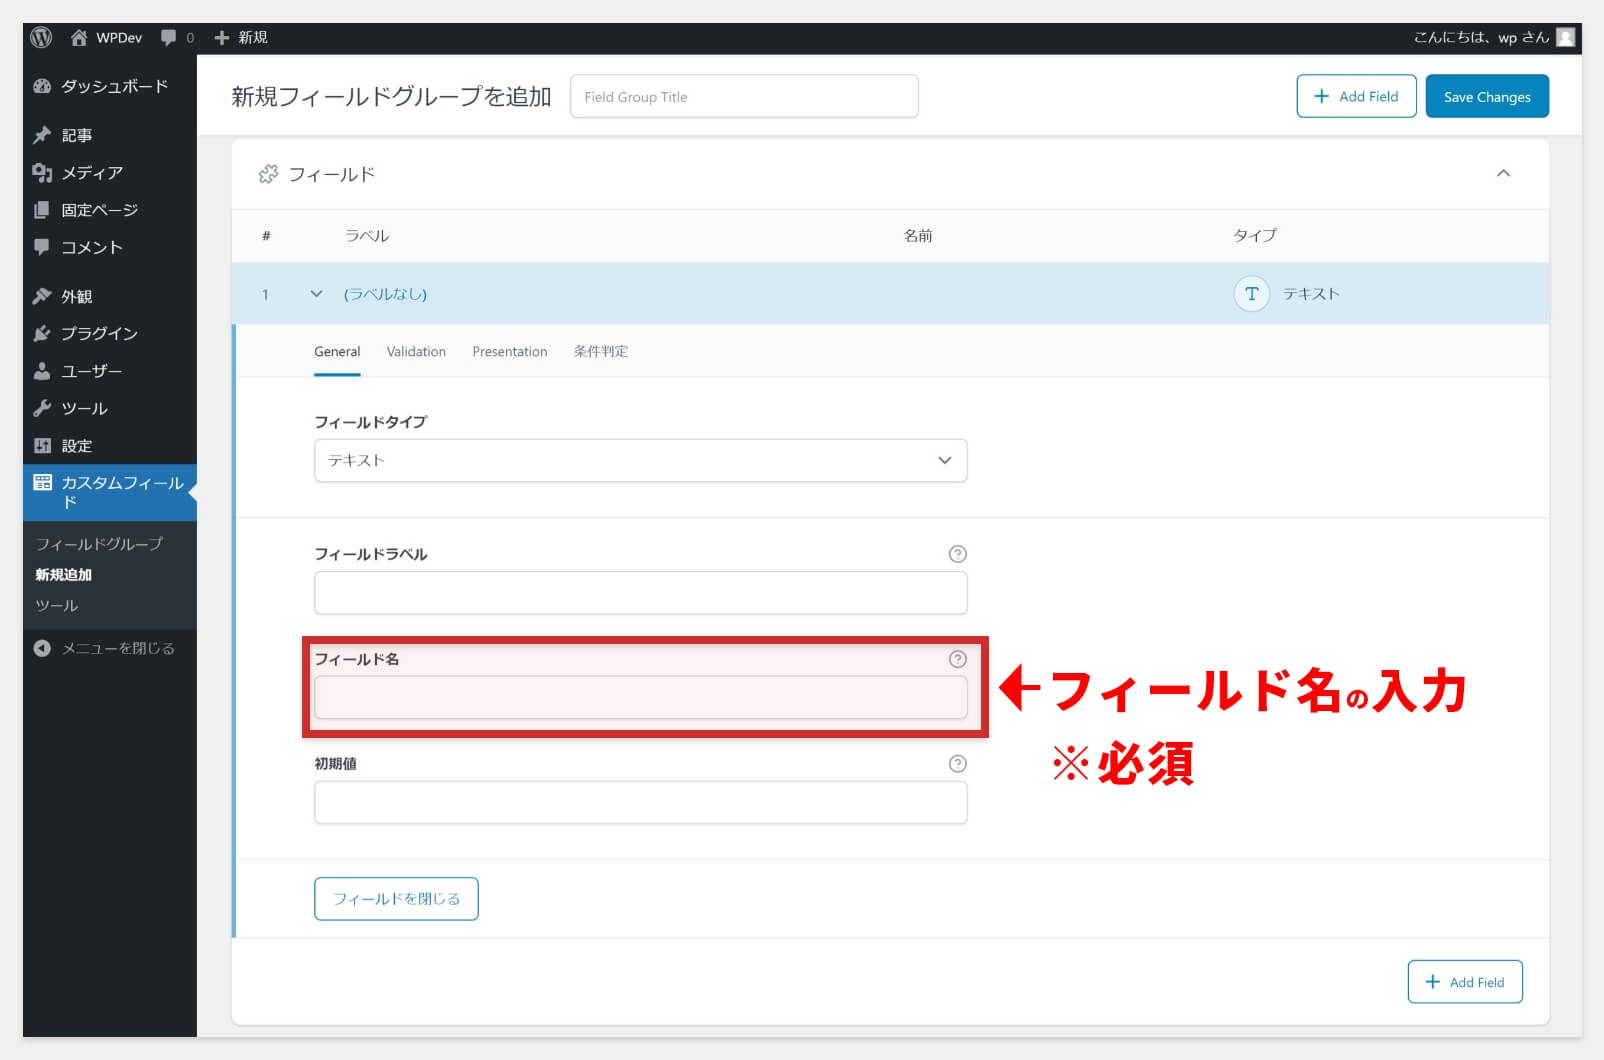This screenshot has width=1604, height=1060.
Task: Click the user avatar in admin bar
Action: (1566, 38)
